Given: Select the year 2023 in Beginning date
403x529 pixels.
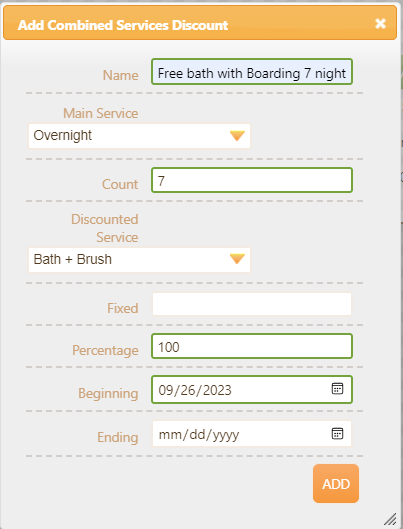Looking at the screenshot, I should 217,390.
